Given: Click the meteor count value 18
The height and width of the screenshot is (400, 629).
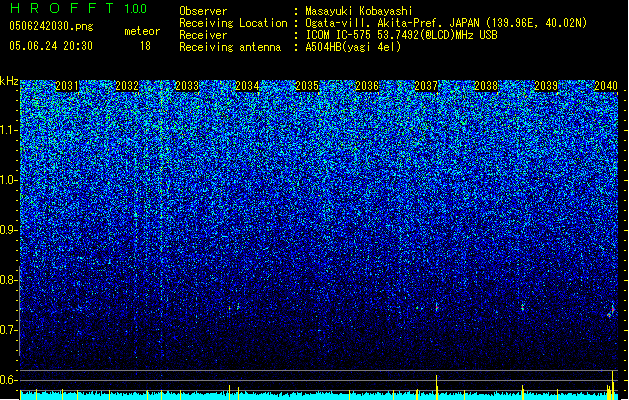Looking at the screenshot, I should 145,46.
